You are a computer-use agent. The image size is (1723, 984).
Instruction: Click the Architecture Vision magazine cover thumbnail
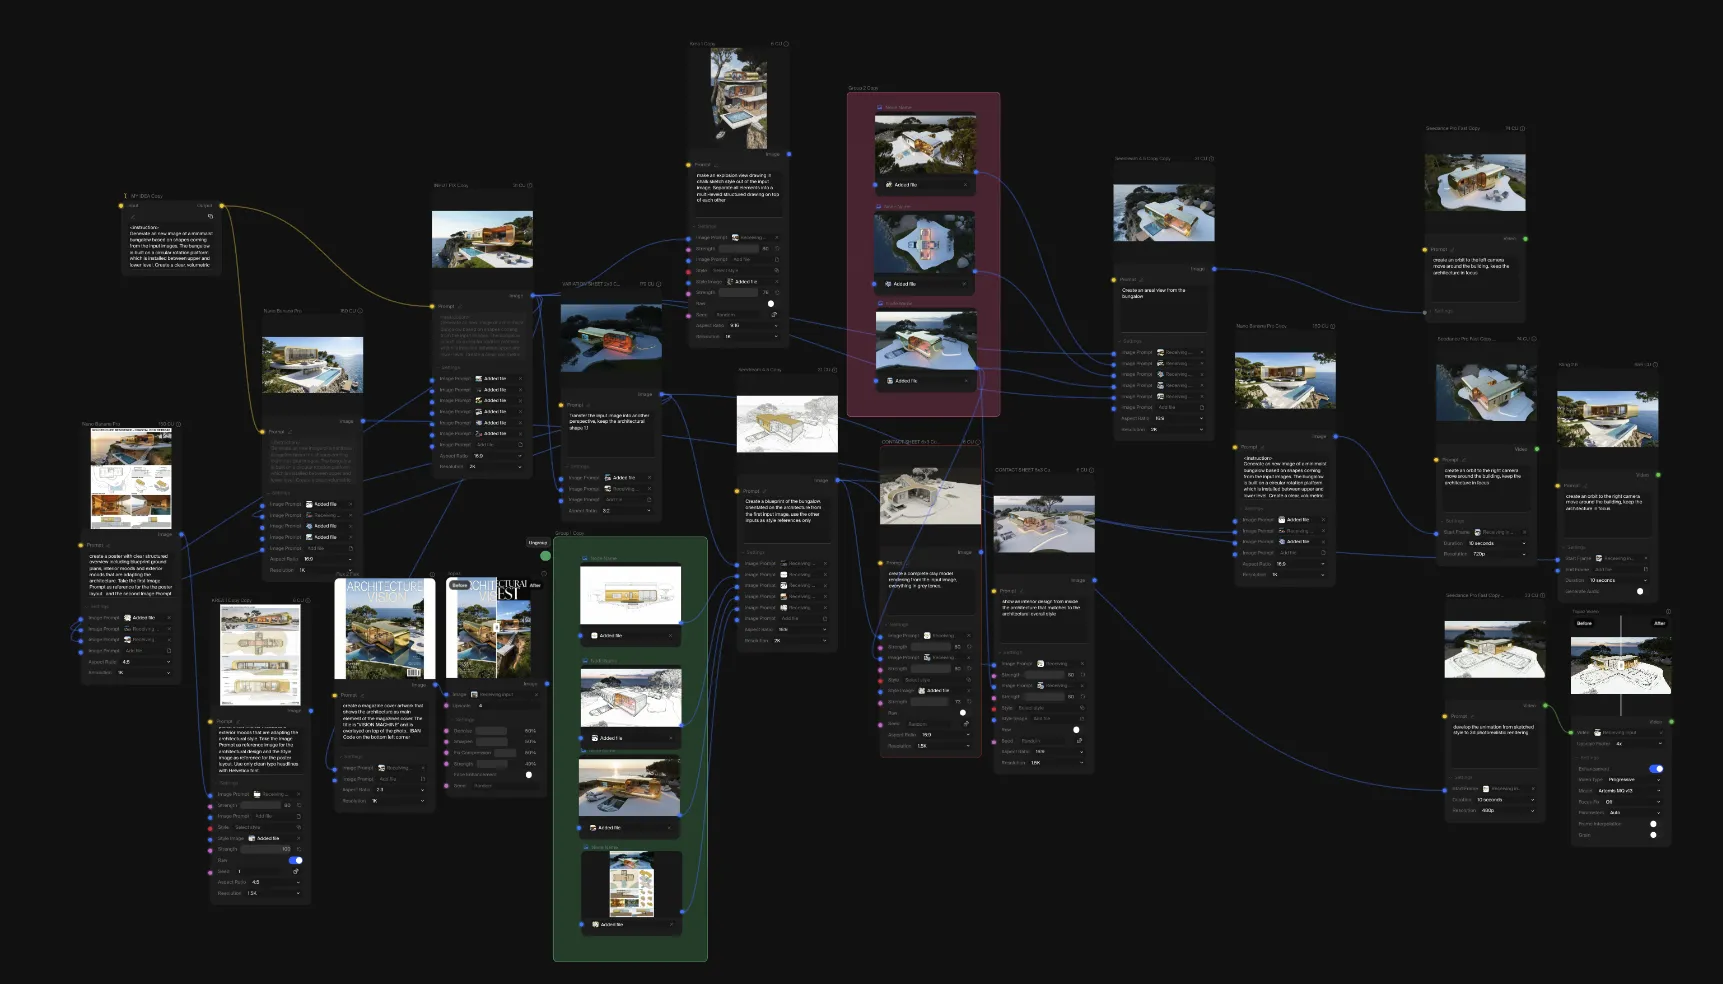tap(385, 628)
